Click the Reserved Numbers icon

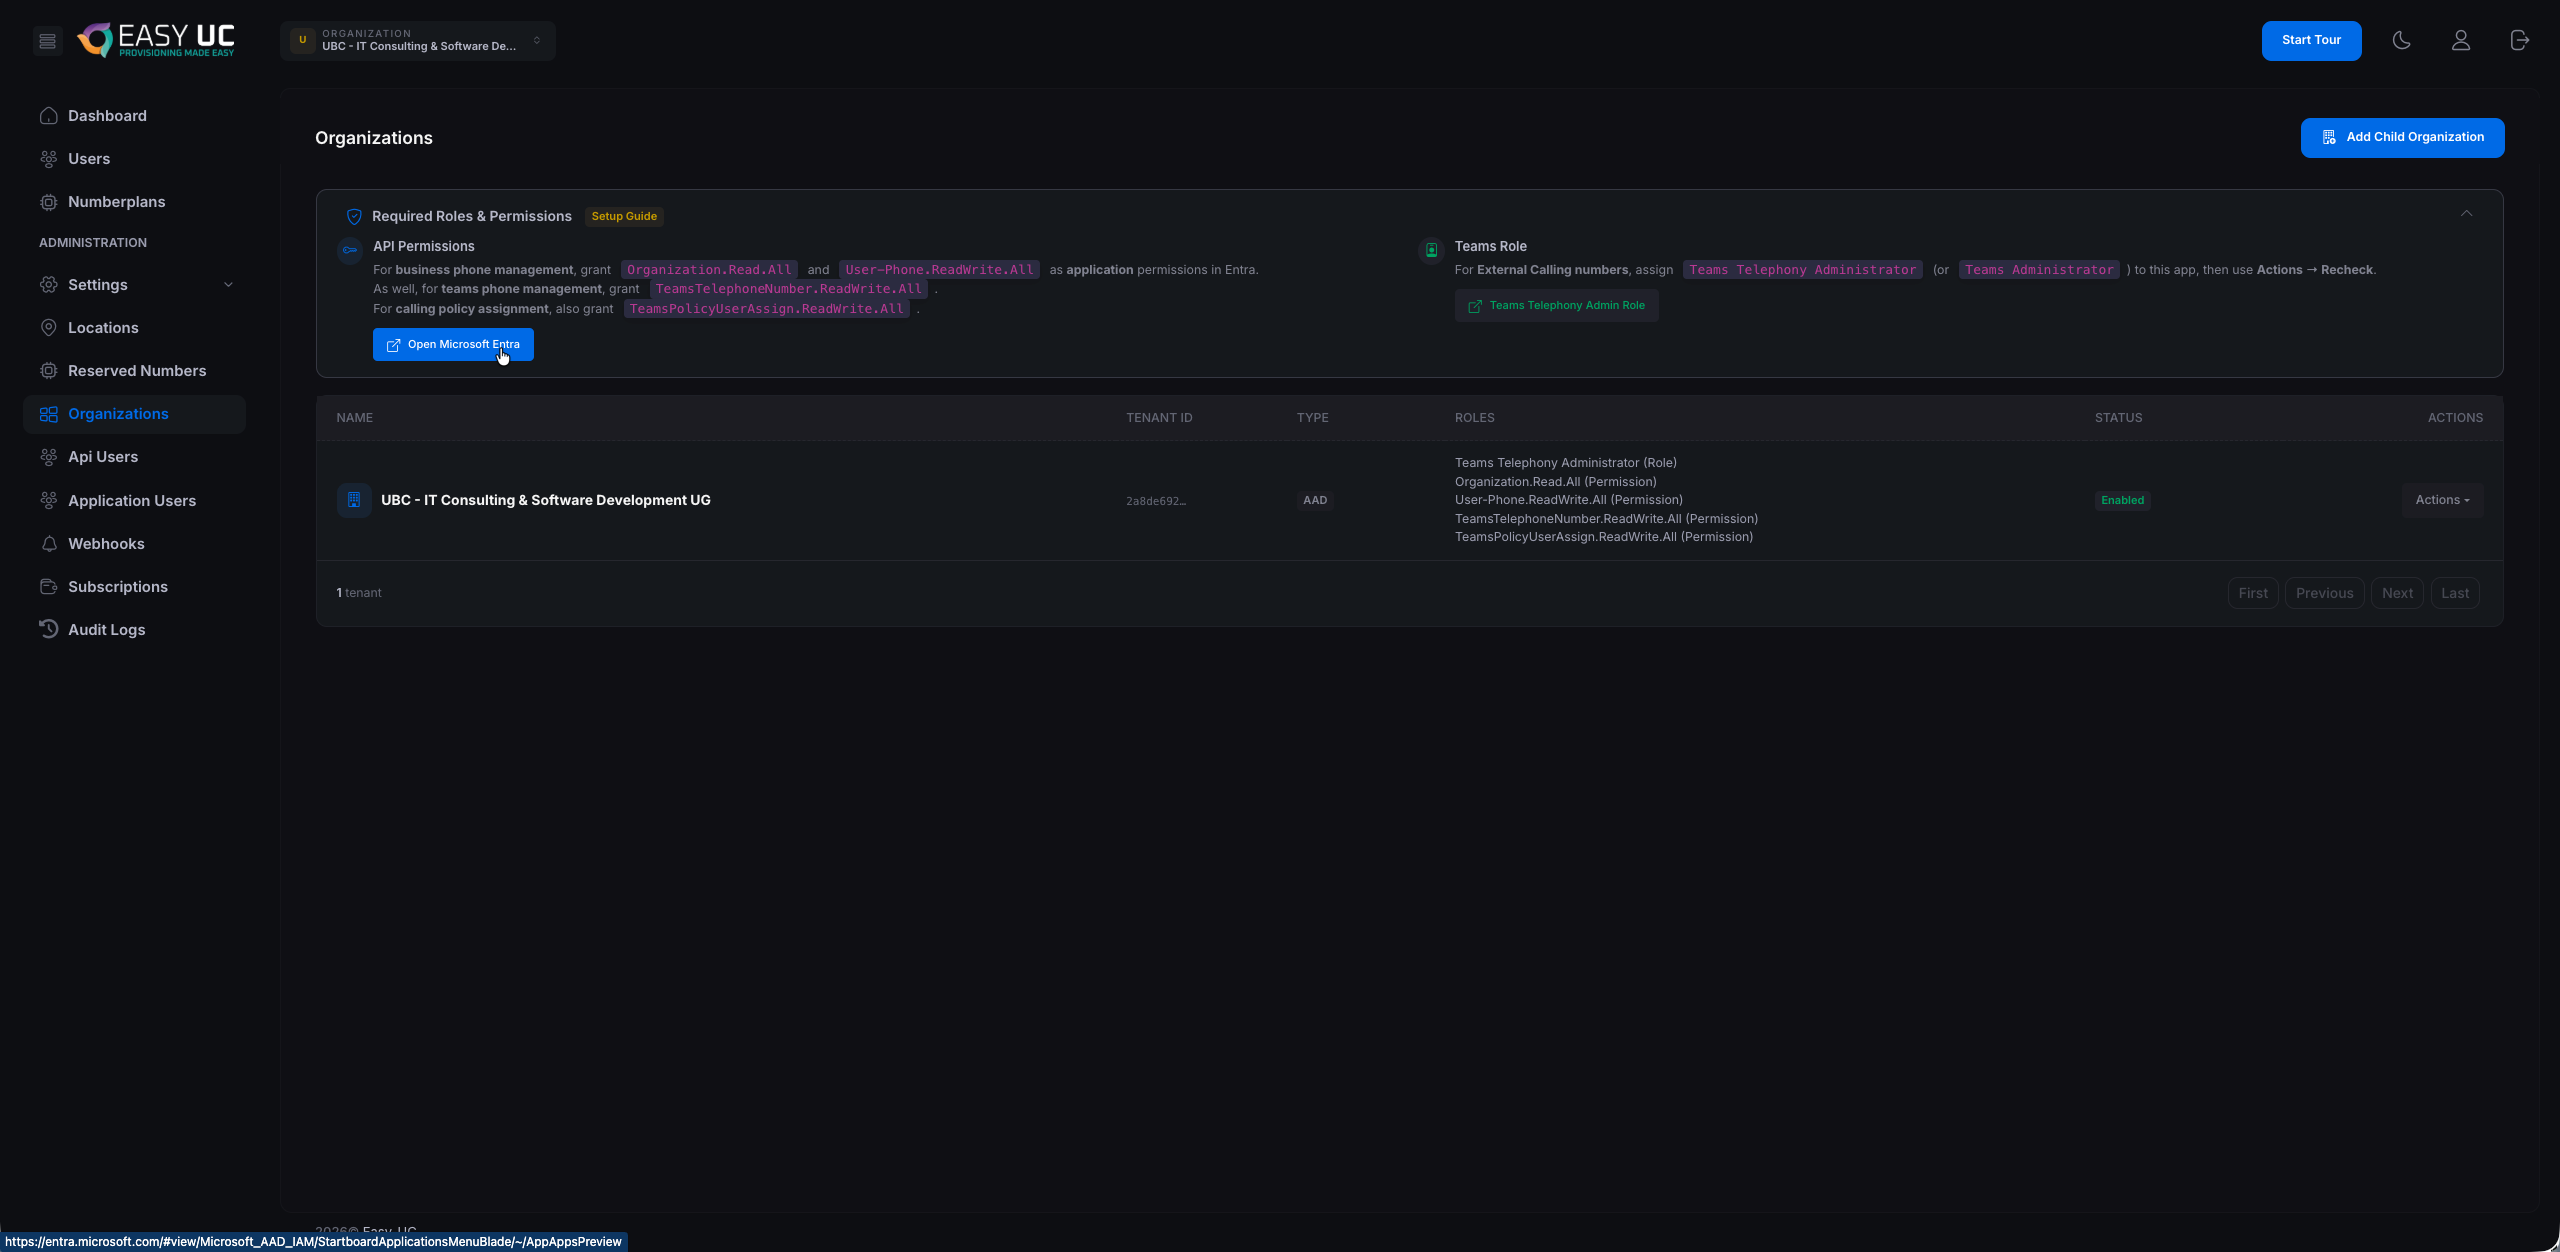click(x=48, y=371)
